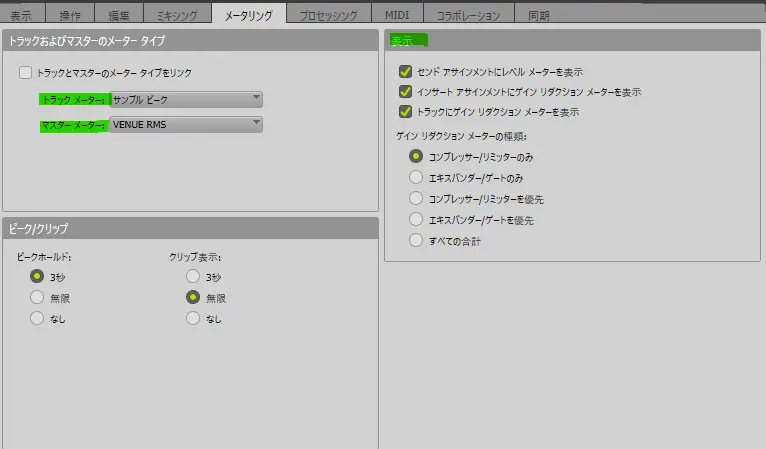Uncheck センドアサインメントにレベルメーターを表示
The image size is (766, 449).
405,72
